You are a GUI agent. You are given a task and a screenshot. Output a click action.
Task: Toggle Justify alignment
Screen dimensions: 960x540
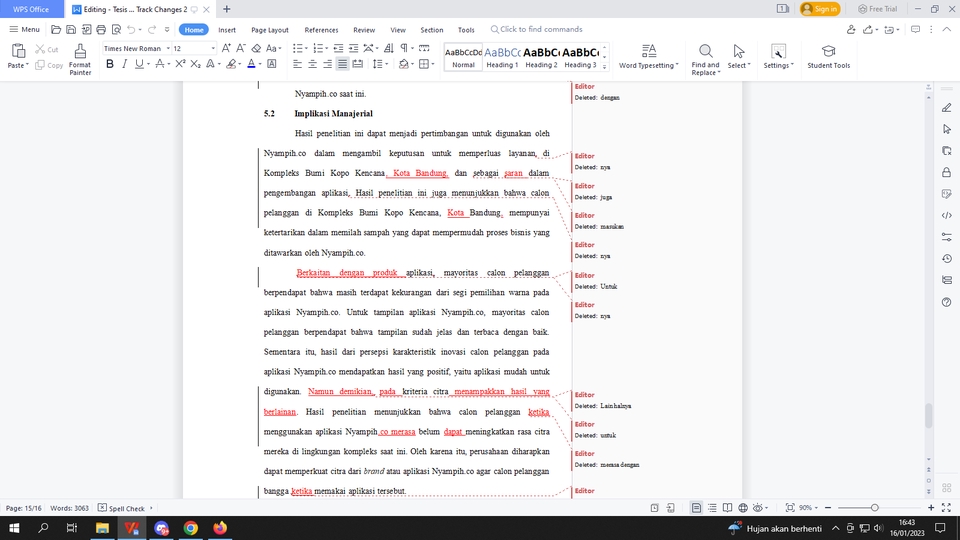pyautogui.click(x=342, y=64)
